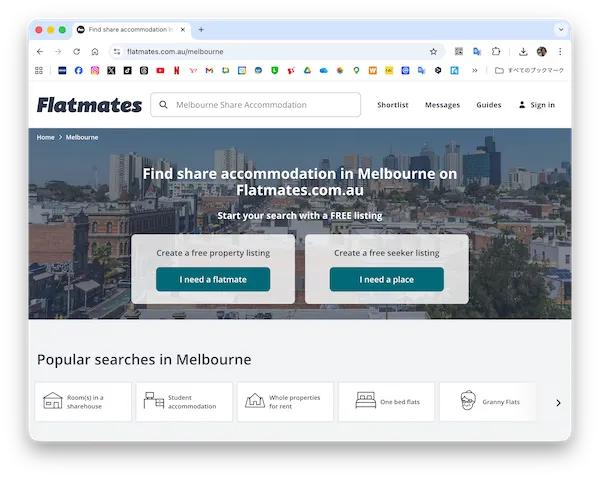This screenshot has height=479, width=600.
Task: Click the search magnifier icon
Action: [163, 105]
